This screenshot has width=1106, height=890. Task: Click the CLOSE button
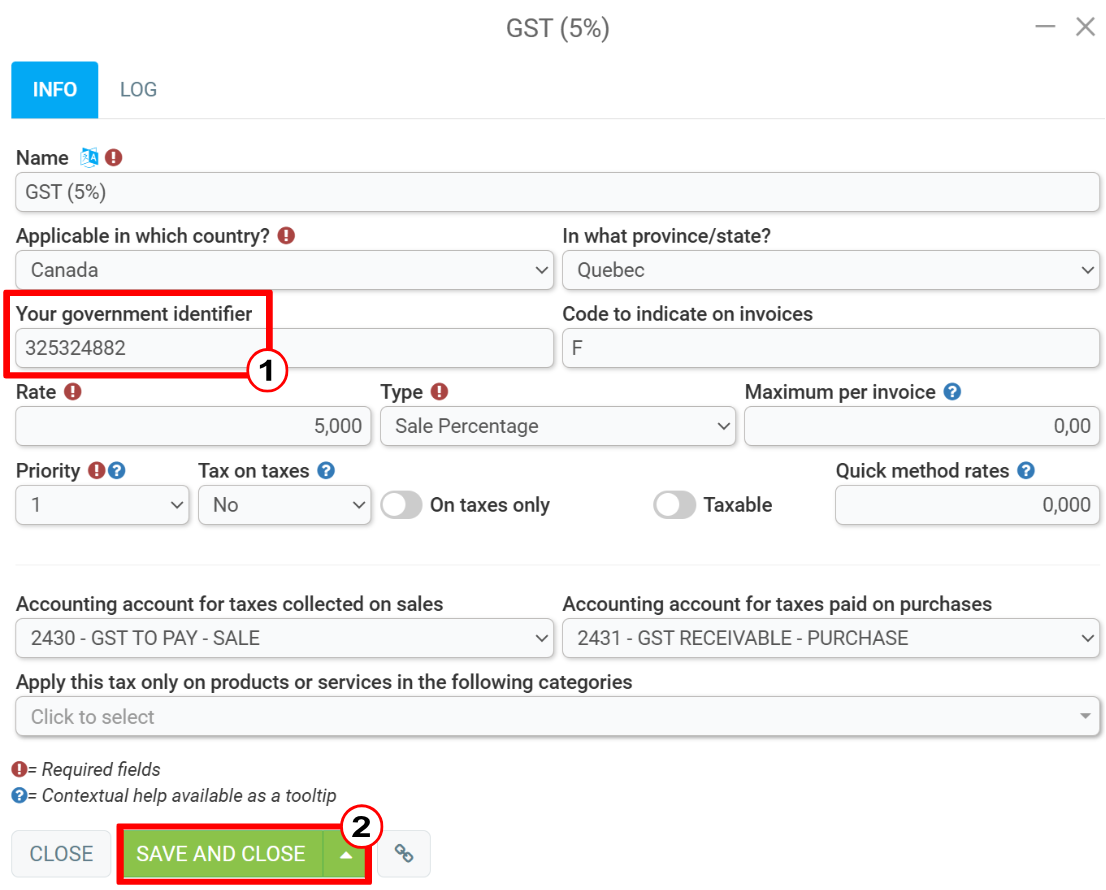[x=61, y=853]
